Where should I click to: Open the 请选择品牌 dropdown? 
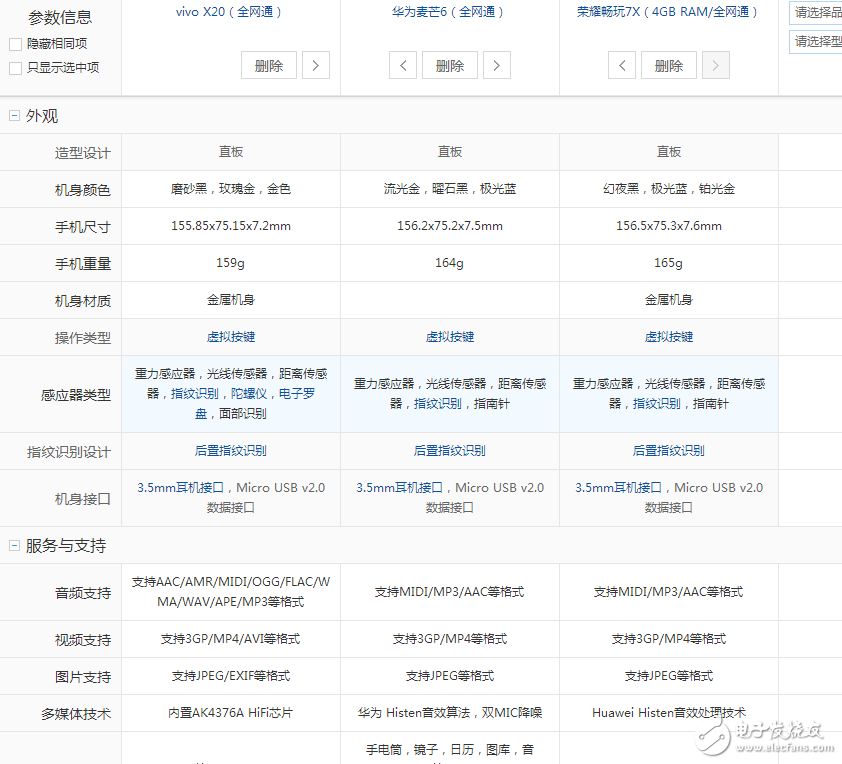click(x=818, y=12)
